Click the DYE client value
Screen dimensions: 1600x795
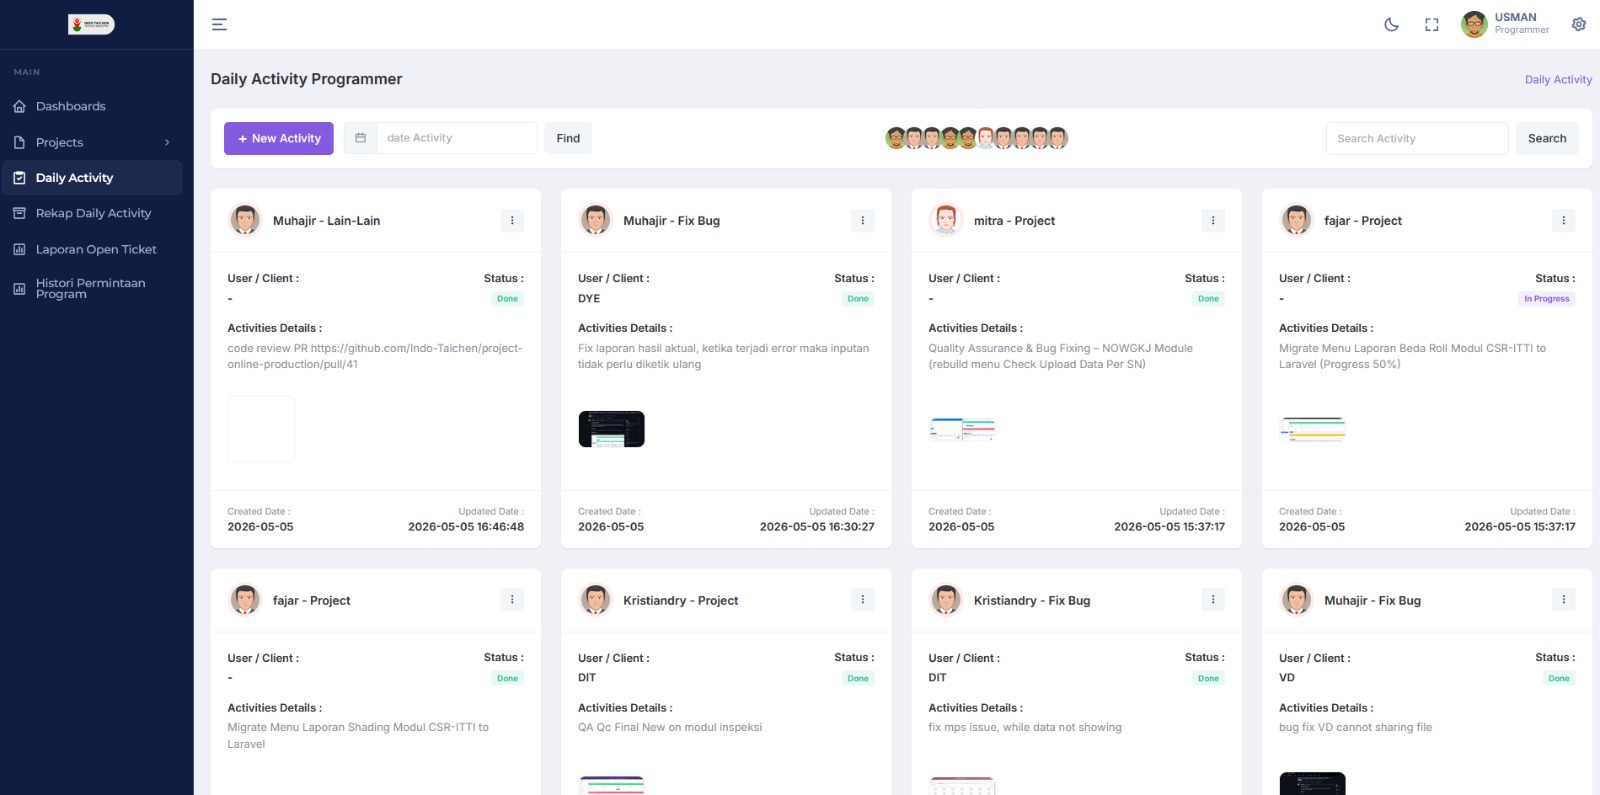(589, 299)
